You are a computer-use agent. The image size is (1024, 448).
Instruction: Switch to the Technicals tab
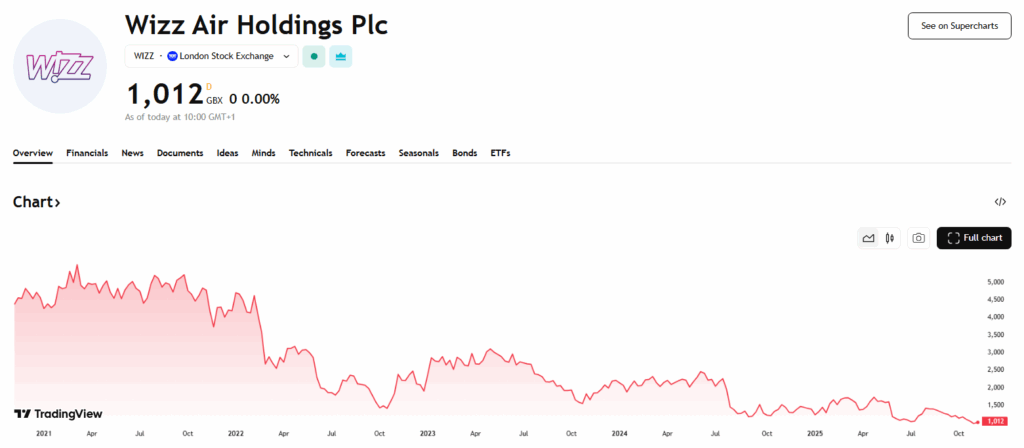pyautogui.click(x=310, y=153)
